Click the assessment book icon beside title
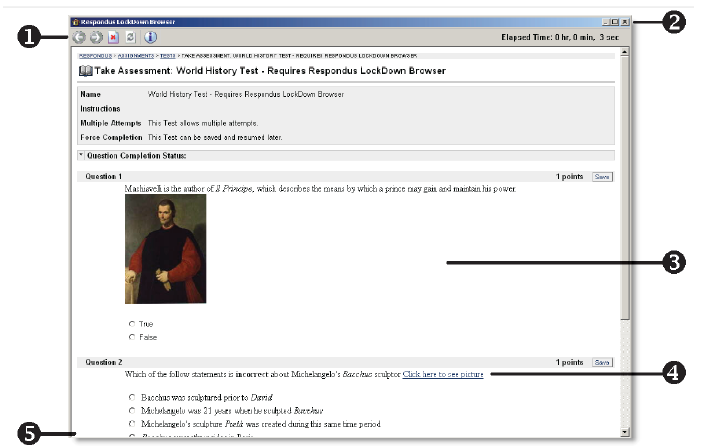The width and height of the screenshot is (712, 447). tap(85, 72)
